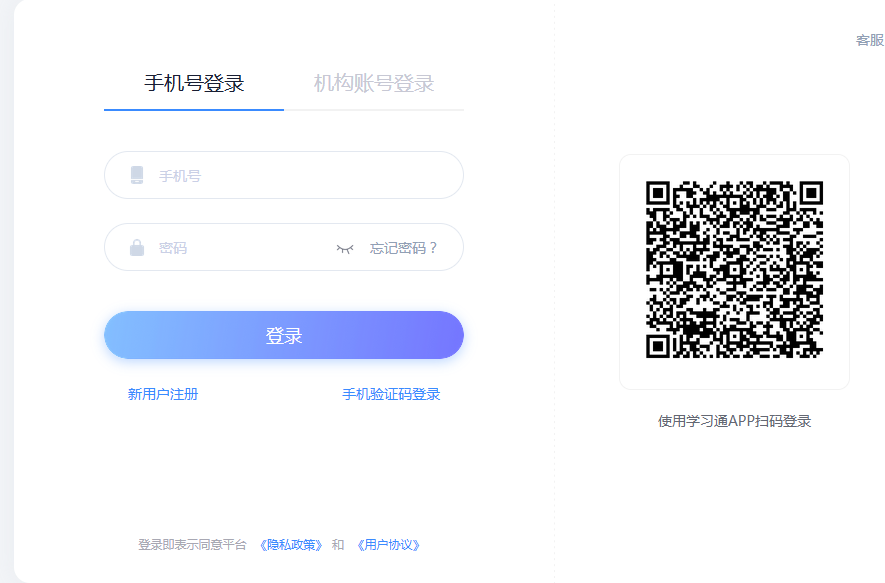Open the 忘记密码？ link
Screen dimensions: 885x583
[x=404, y=248]
